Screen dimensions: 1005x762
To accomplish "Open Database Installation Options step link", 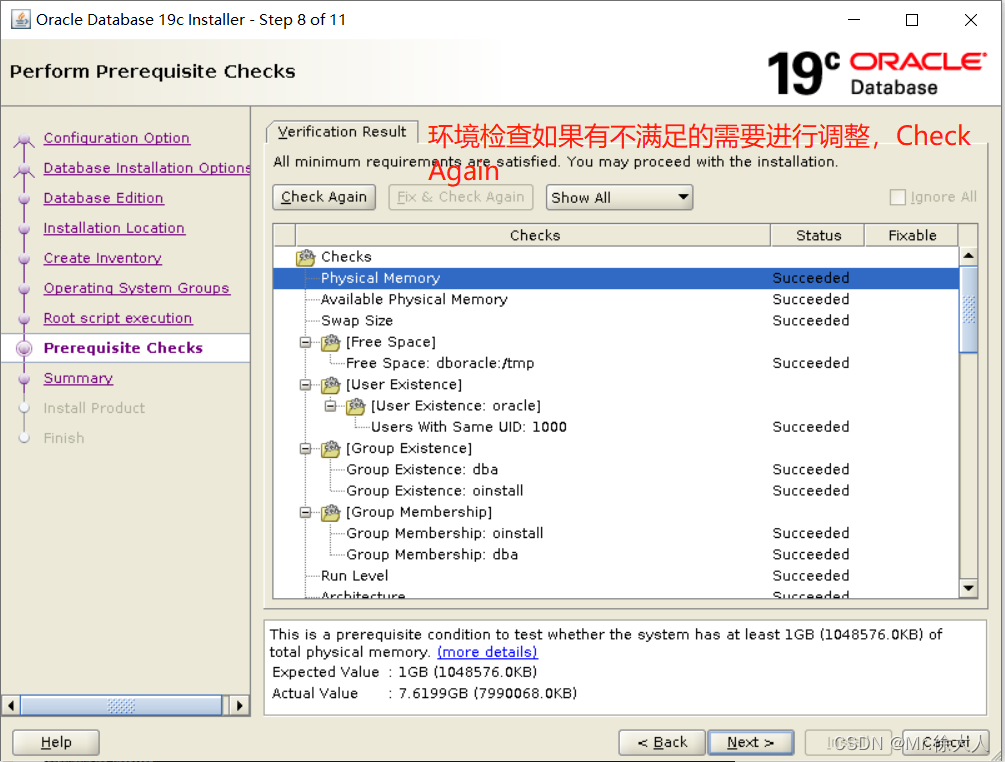I will [x=147, y=168].
